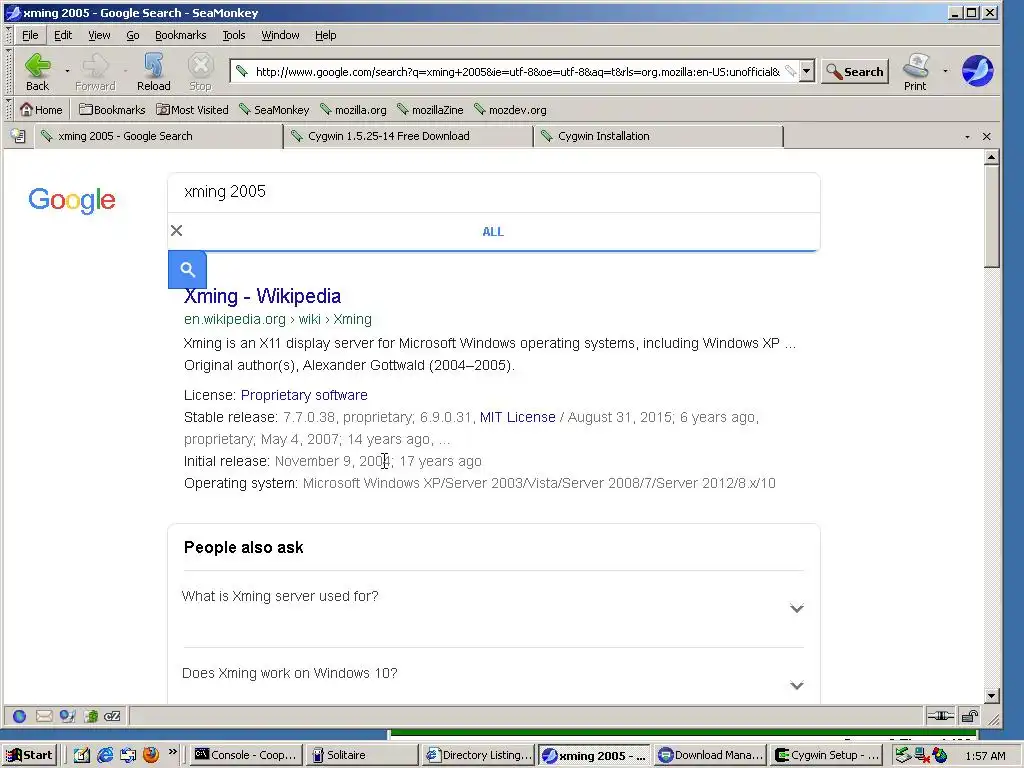Screen dimensions: 1024x768
Task: Select the ALL results filter tab
Action: pos(493,231)
